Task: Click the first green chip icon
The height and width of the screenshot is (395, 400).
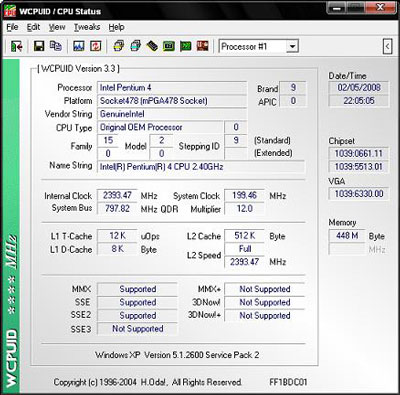Action: click(x=169, y=46)
